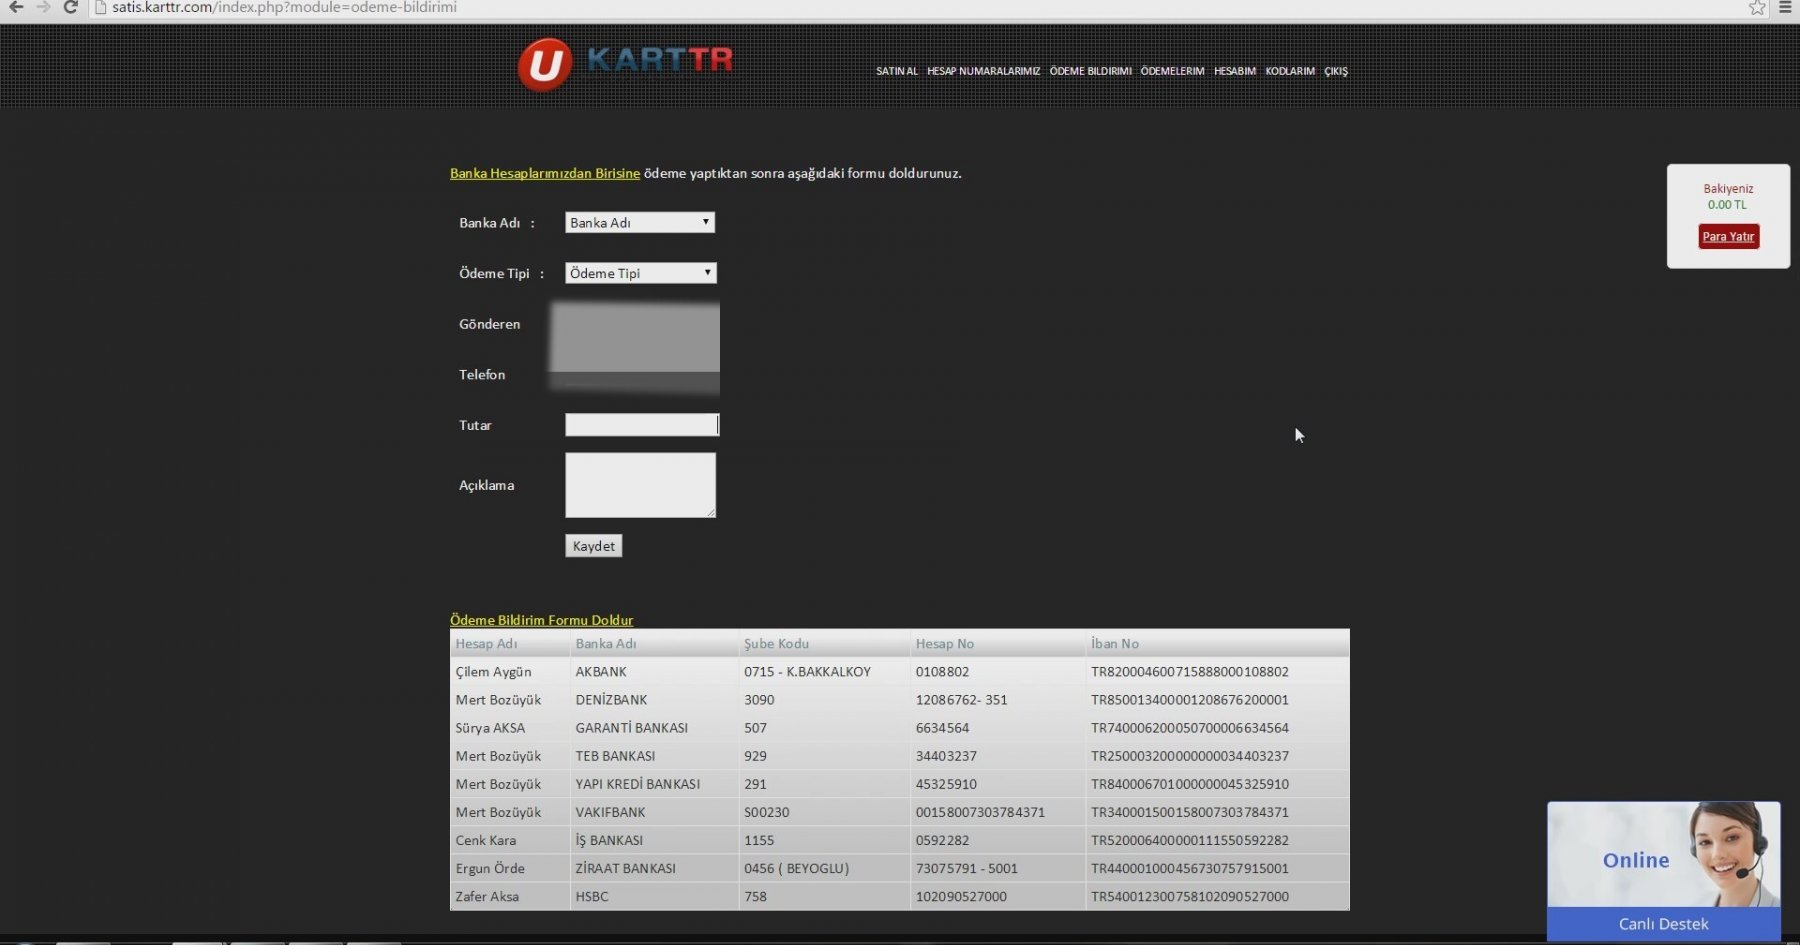The height and width of the screenshot is (945, 1800).
Task: Select the Ergun Örde account name
Action: tap(490, 868)
